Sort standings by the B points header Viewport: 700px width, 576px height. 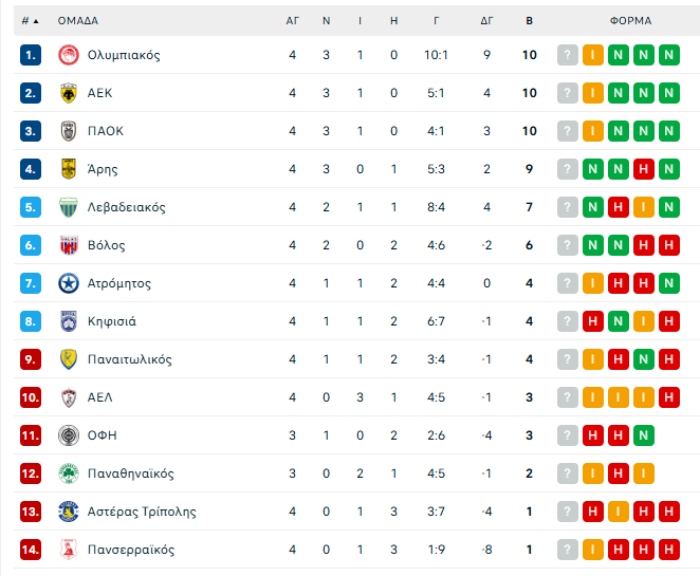coord(529,21)
